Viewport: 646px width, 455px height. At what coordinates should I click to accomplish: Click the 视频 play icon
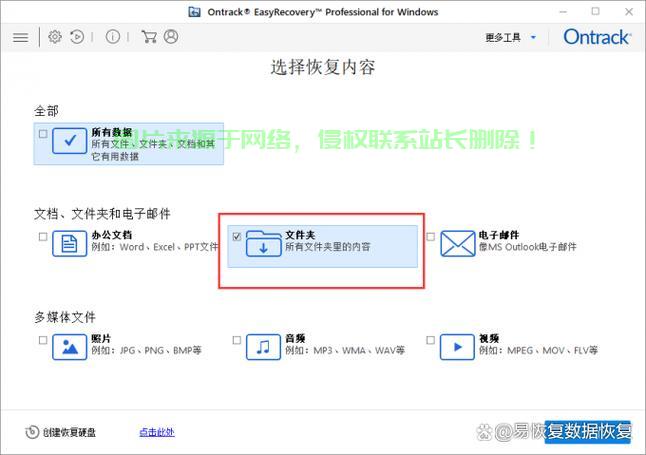coord(457,347)
